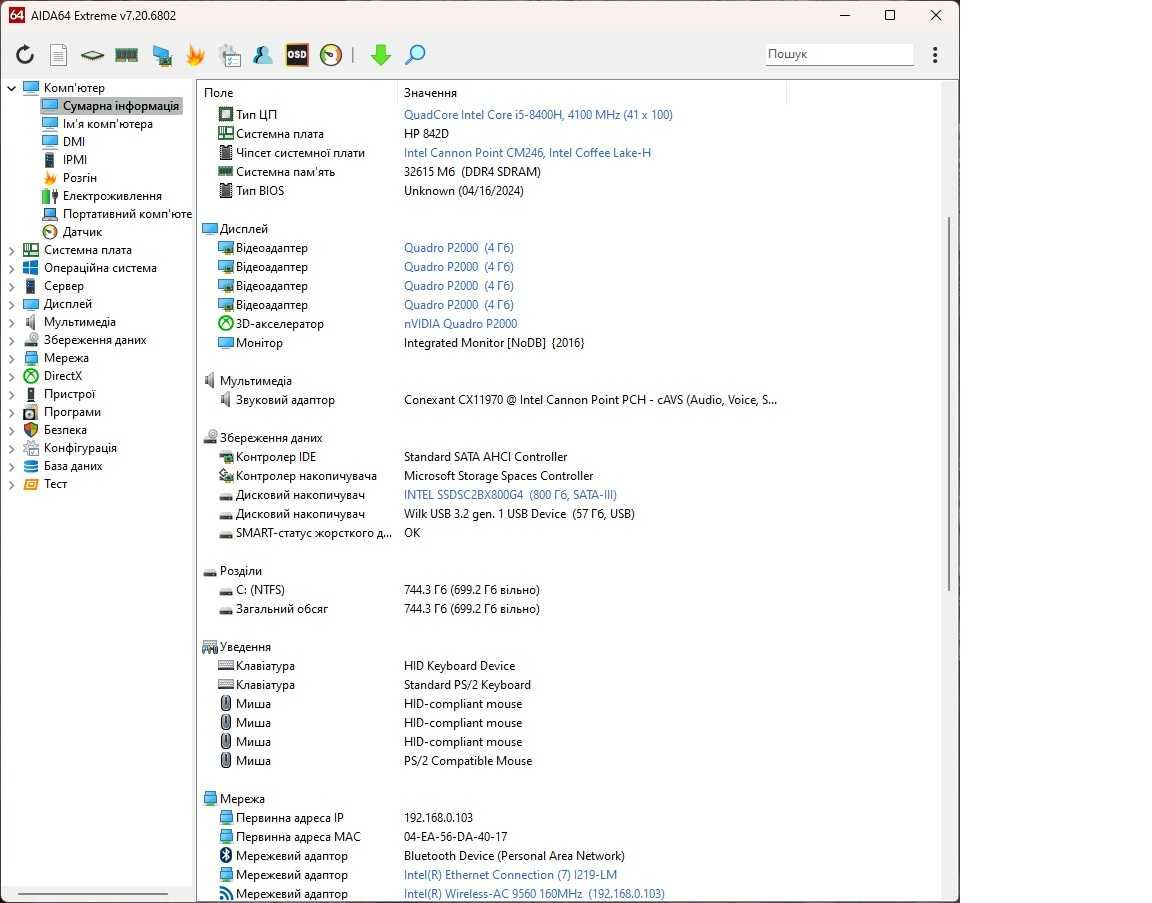Select the База даних category
Image resolution: width=1152 pixels, height=903 pixels.
pyautogui.click(x=73, y=466)
